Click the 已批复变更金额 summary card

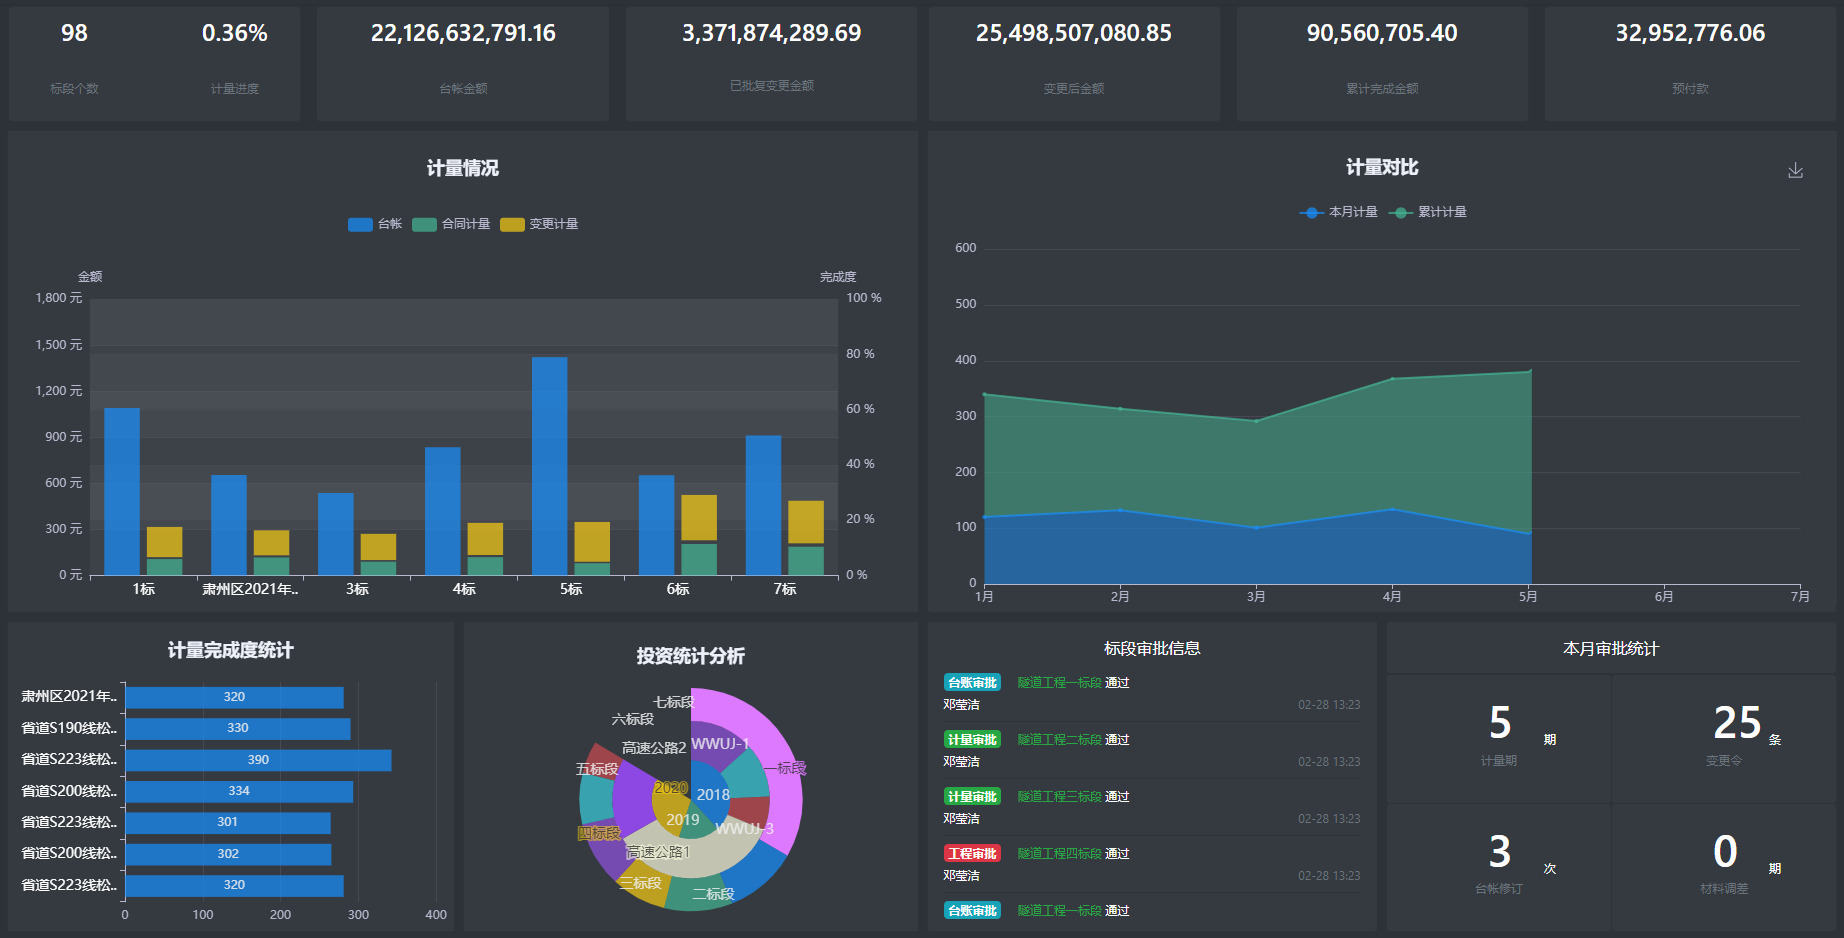click(x=771, y=64)
